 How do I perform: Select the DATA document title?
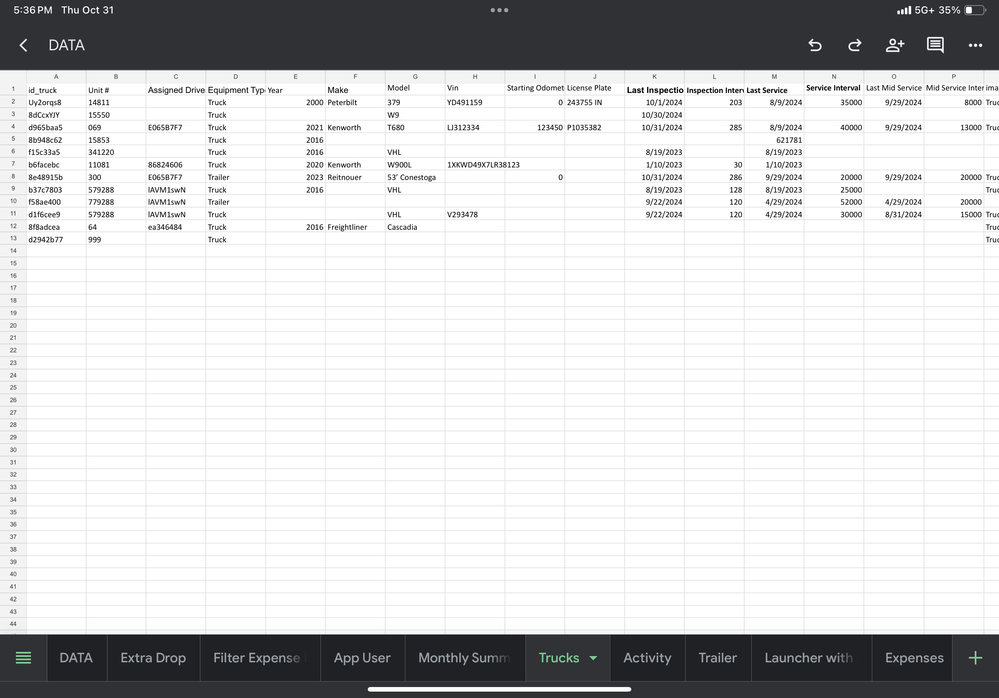66,45
